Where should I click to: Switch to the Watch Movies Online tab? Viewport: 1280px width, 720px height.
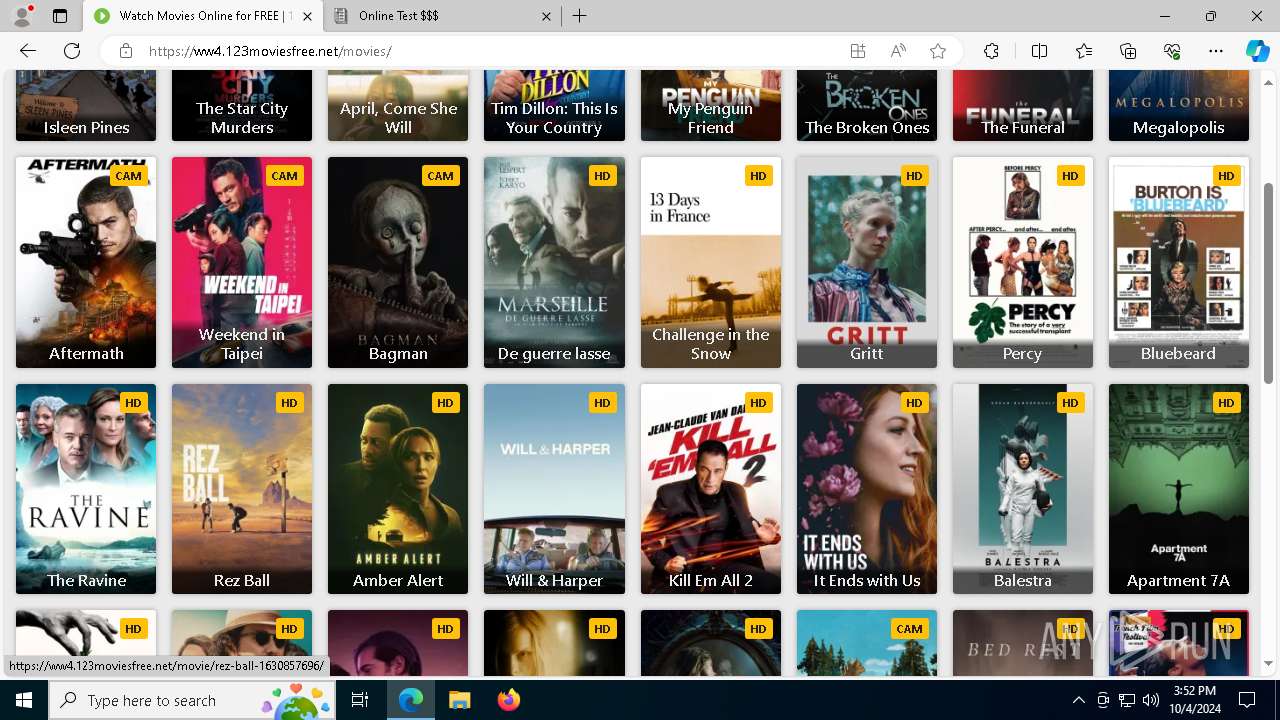203,16
